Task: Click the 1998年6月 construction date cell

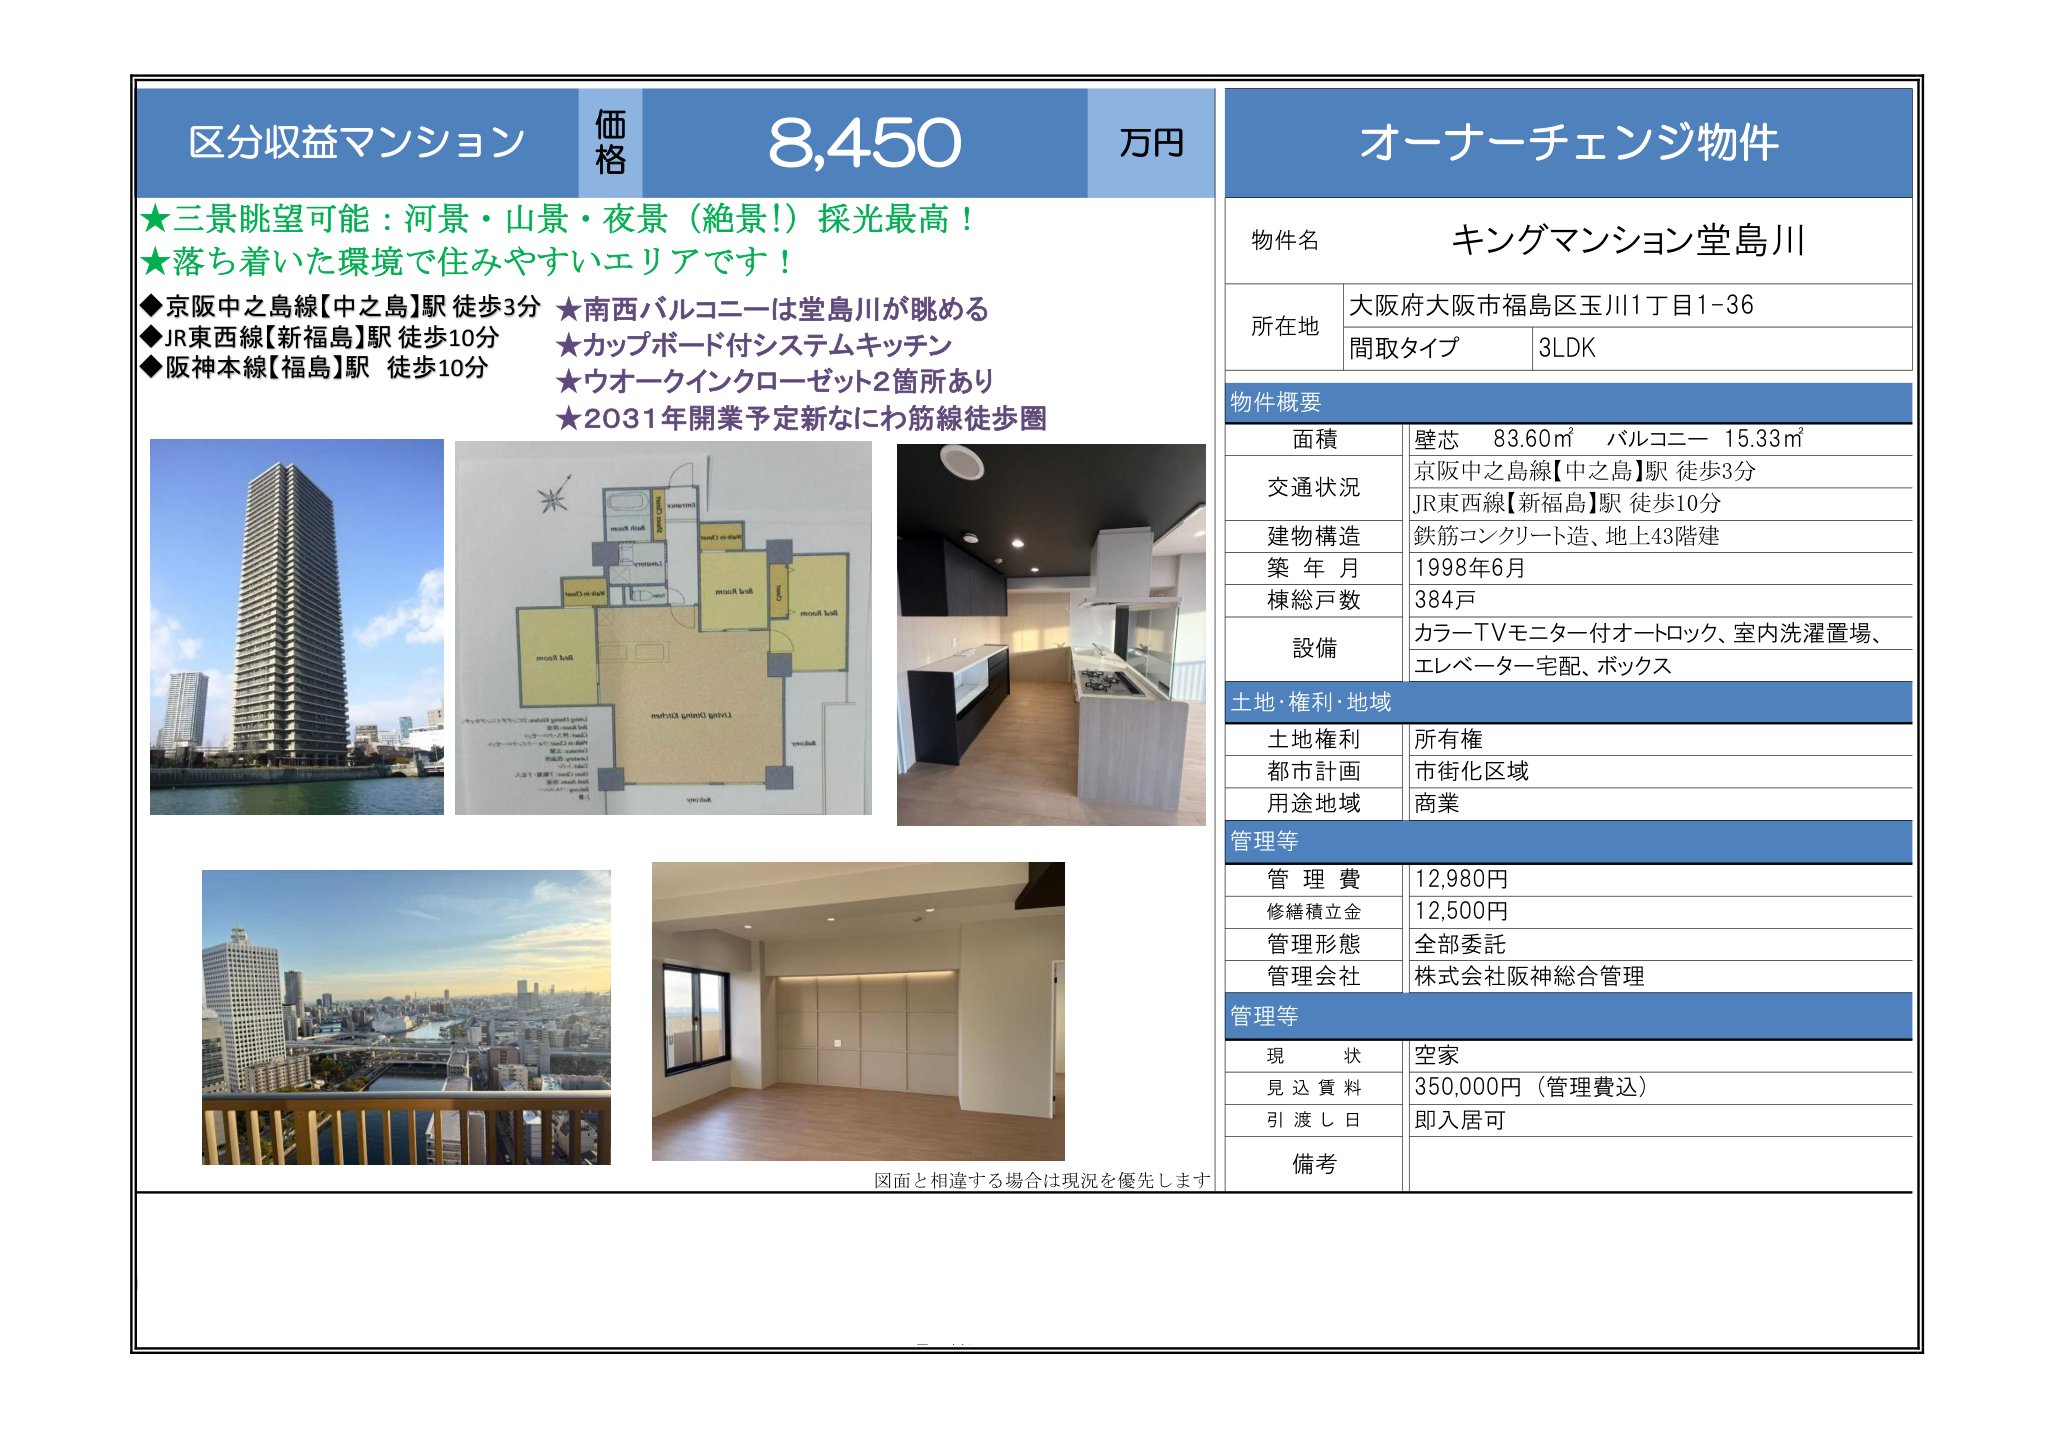Action: pos(1469,568)
